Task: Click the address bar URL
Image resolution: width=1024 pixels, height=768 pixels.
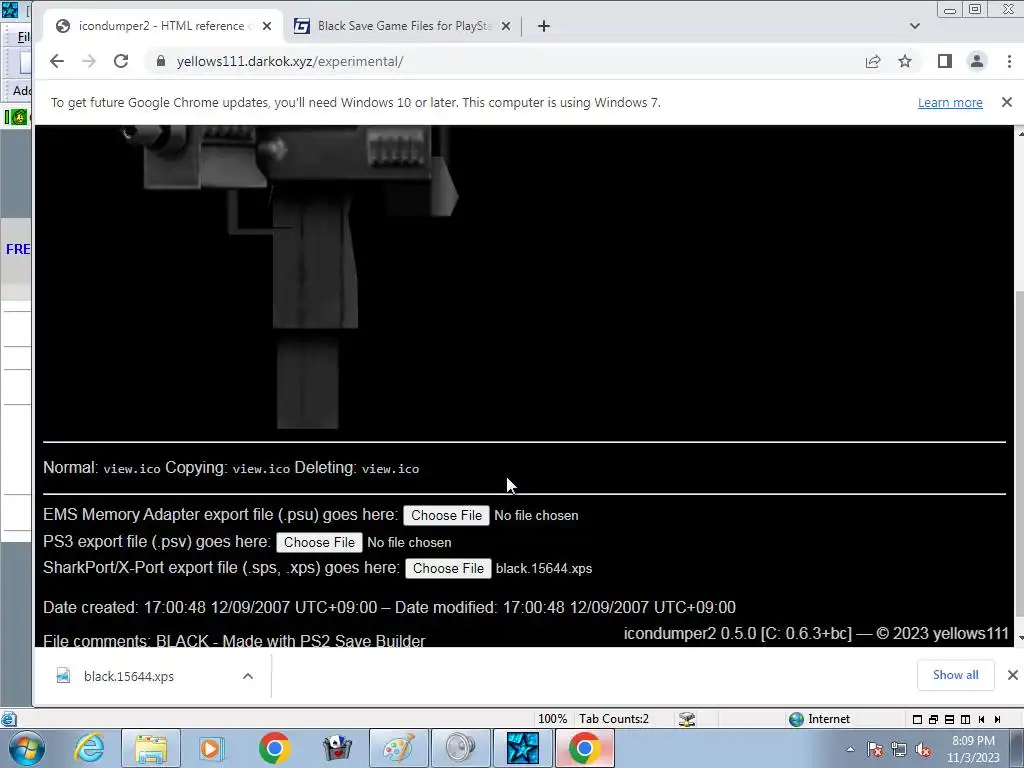Action: [290, 61]
